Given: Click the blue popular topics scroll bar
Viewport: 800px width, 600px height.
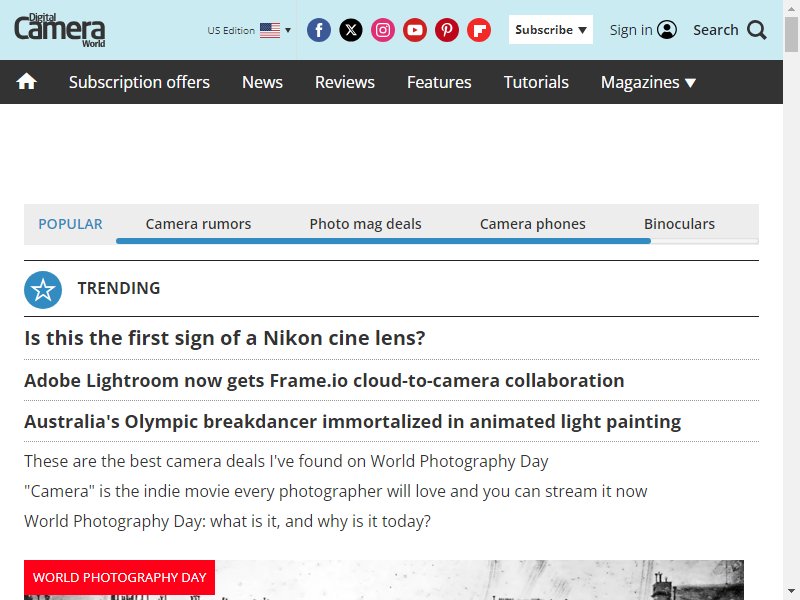Looking at the screenshot, I should (383, 241).
